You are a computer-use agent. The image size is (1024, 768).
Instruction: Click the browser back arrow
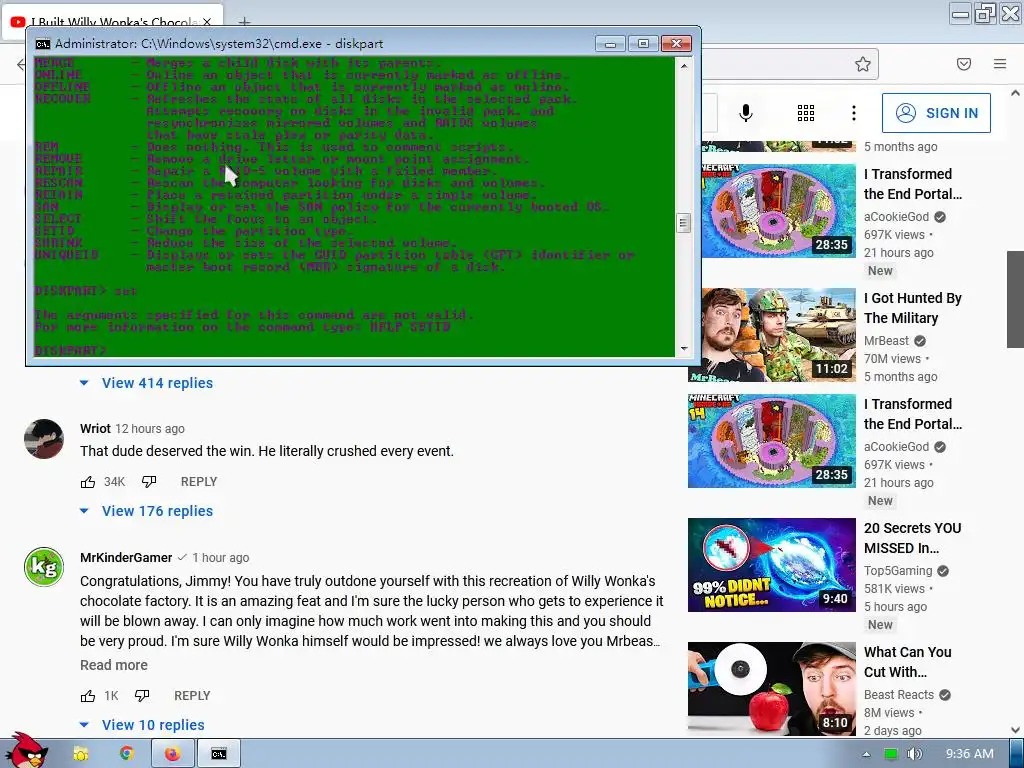coord(20,64)
